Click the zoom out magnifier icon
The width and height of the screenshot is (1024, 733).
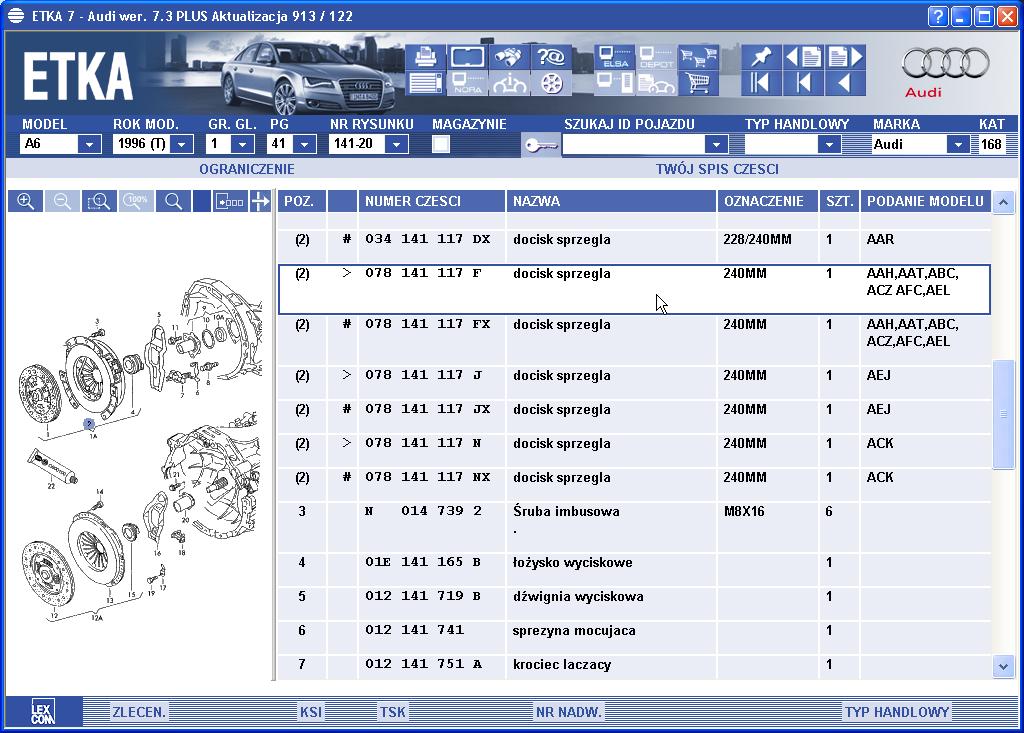pyautogui.click(x=62, y=201)
